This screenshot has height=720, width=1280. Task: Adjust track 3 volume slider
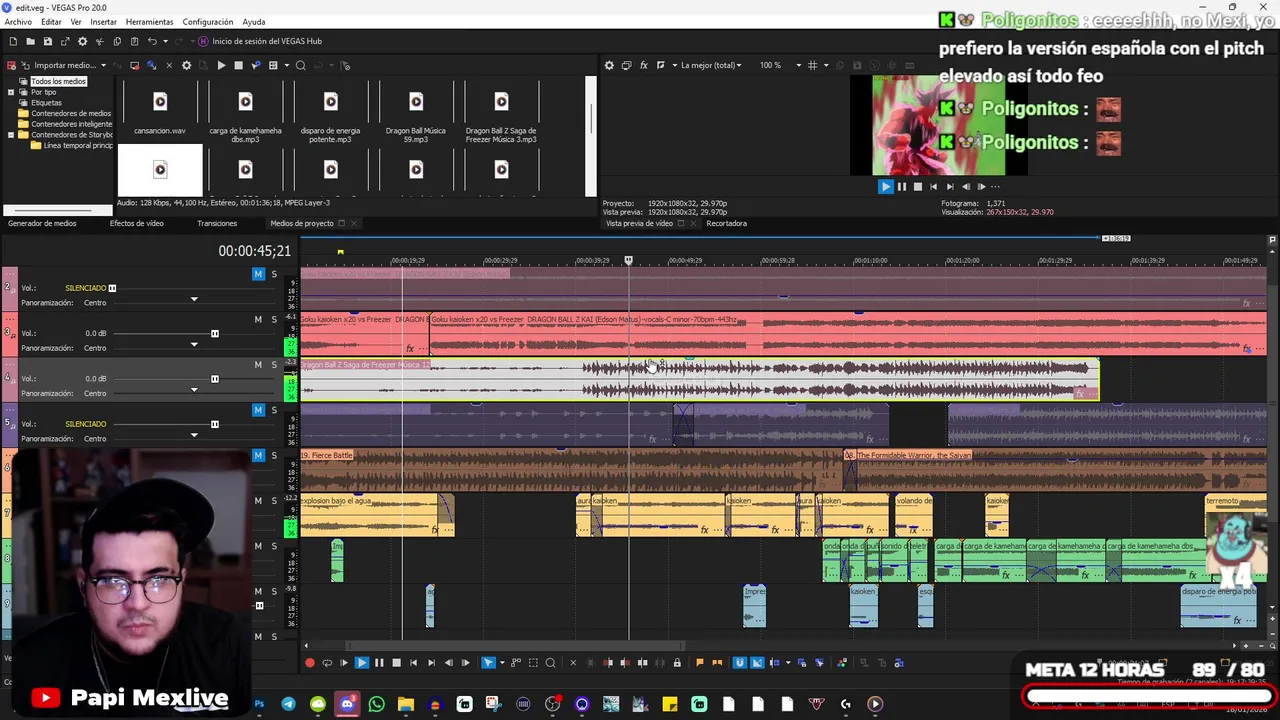click(214, 333)
